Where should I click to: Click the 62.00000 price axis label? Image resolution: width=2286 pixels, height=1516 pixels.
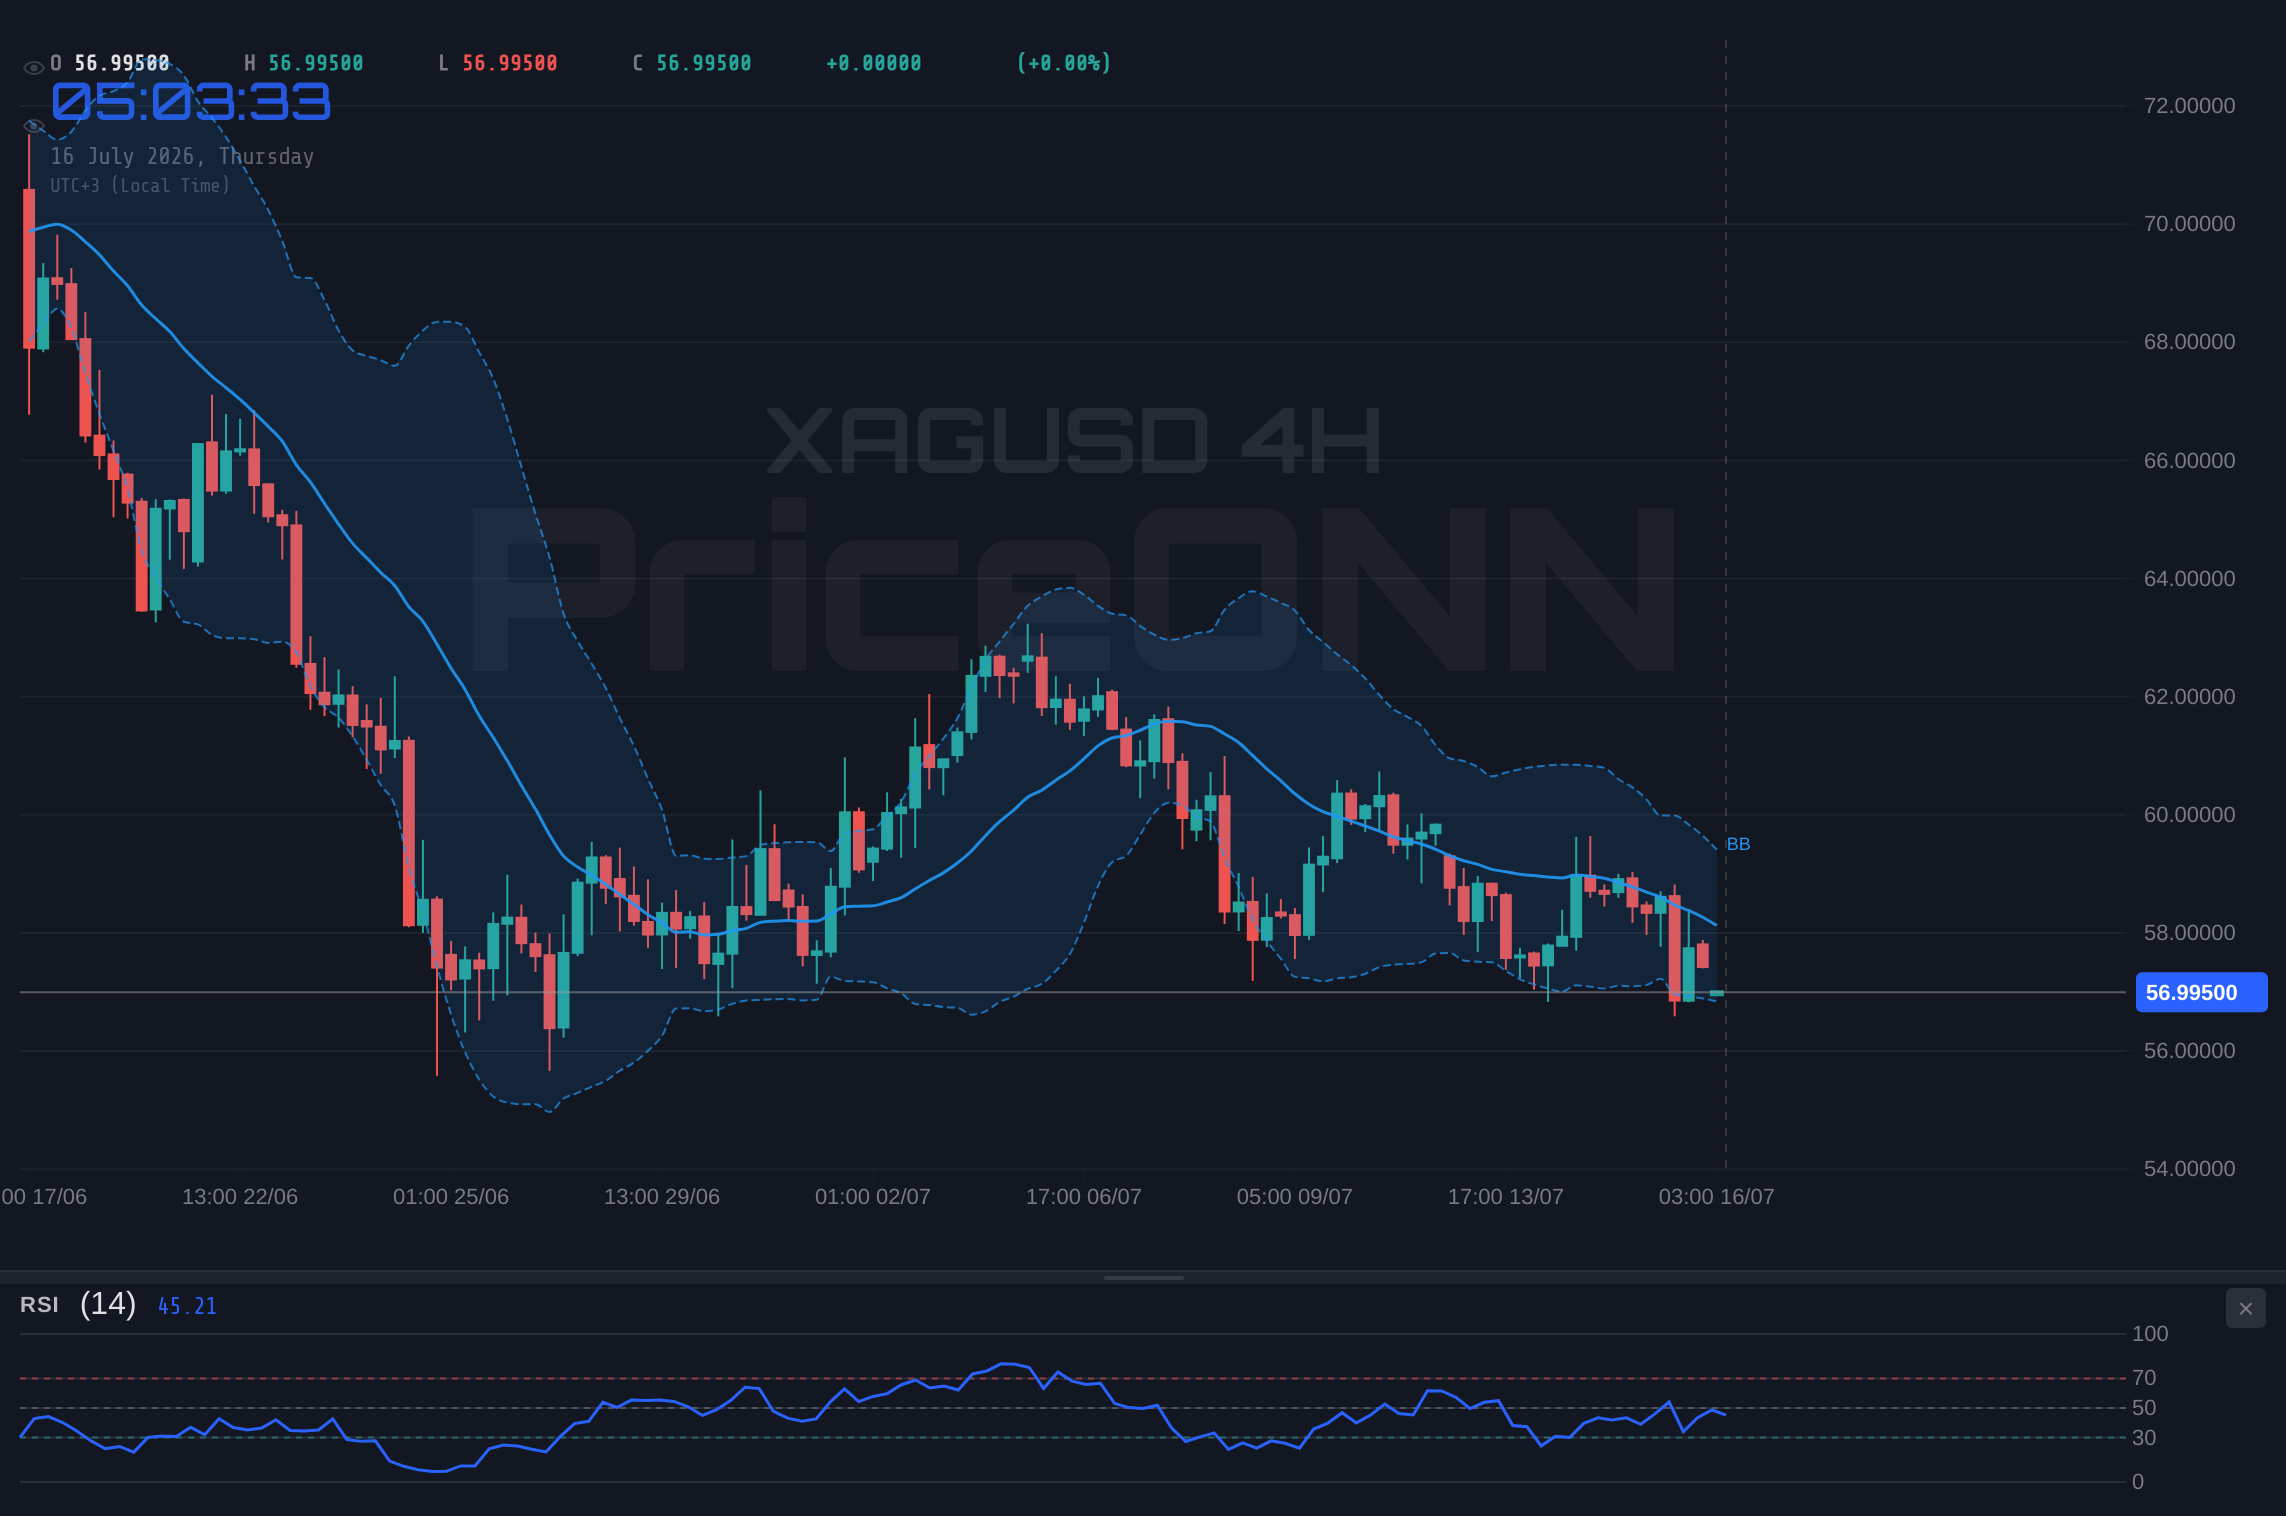click(2189, 697)
